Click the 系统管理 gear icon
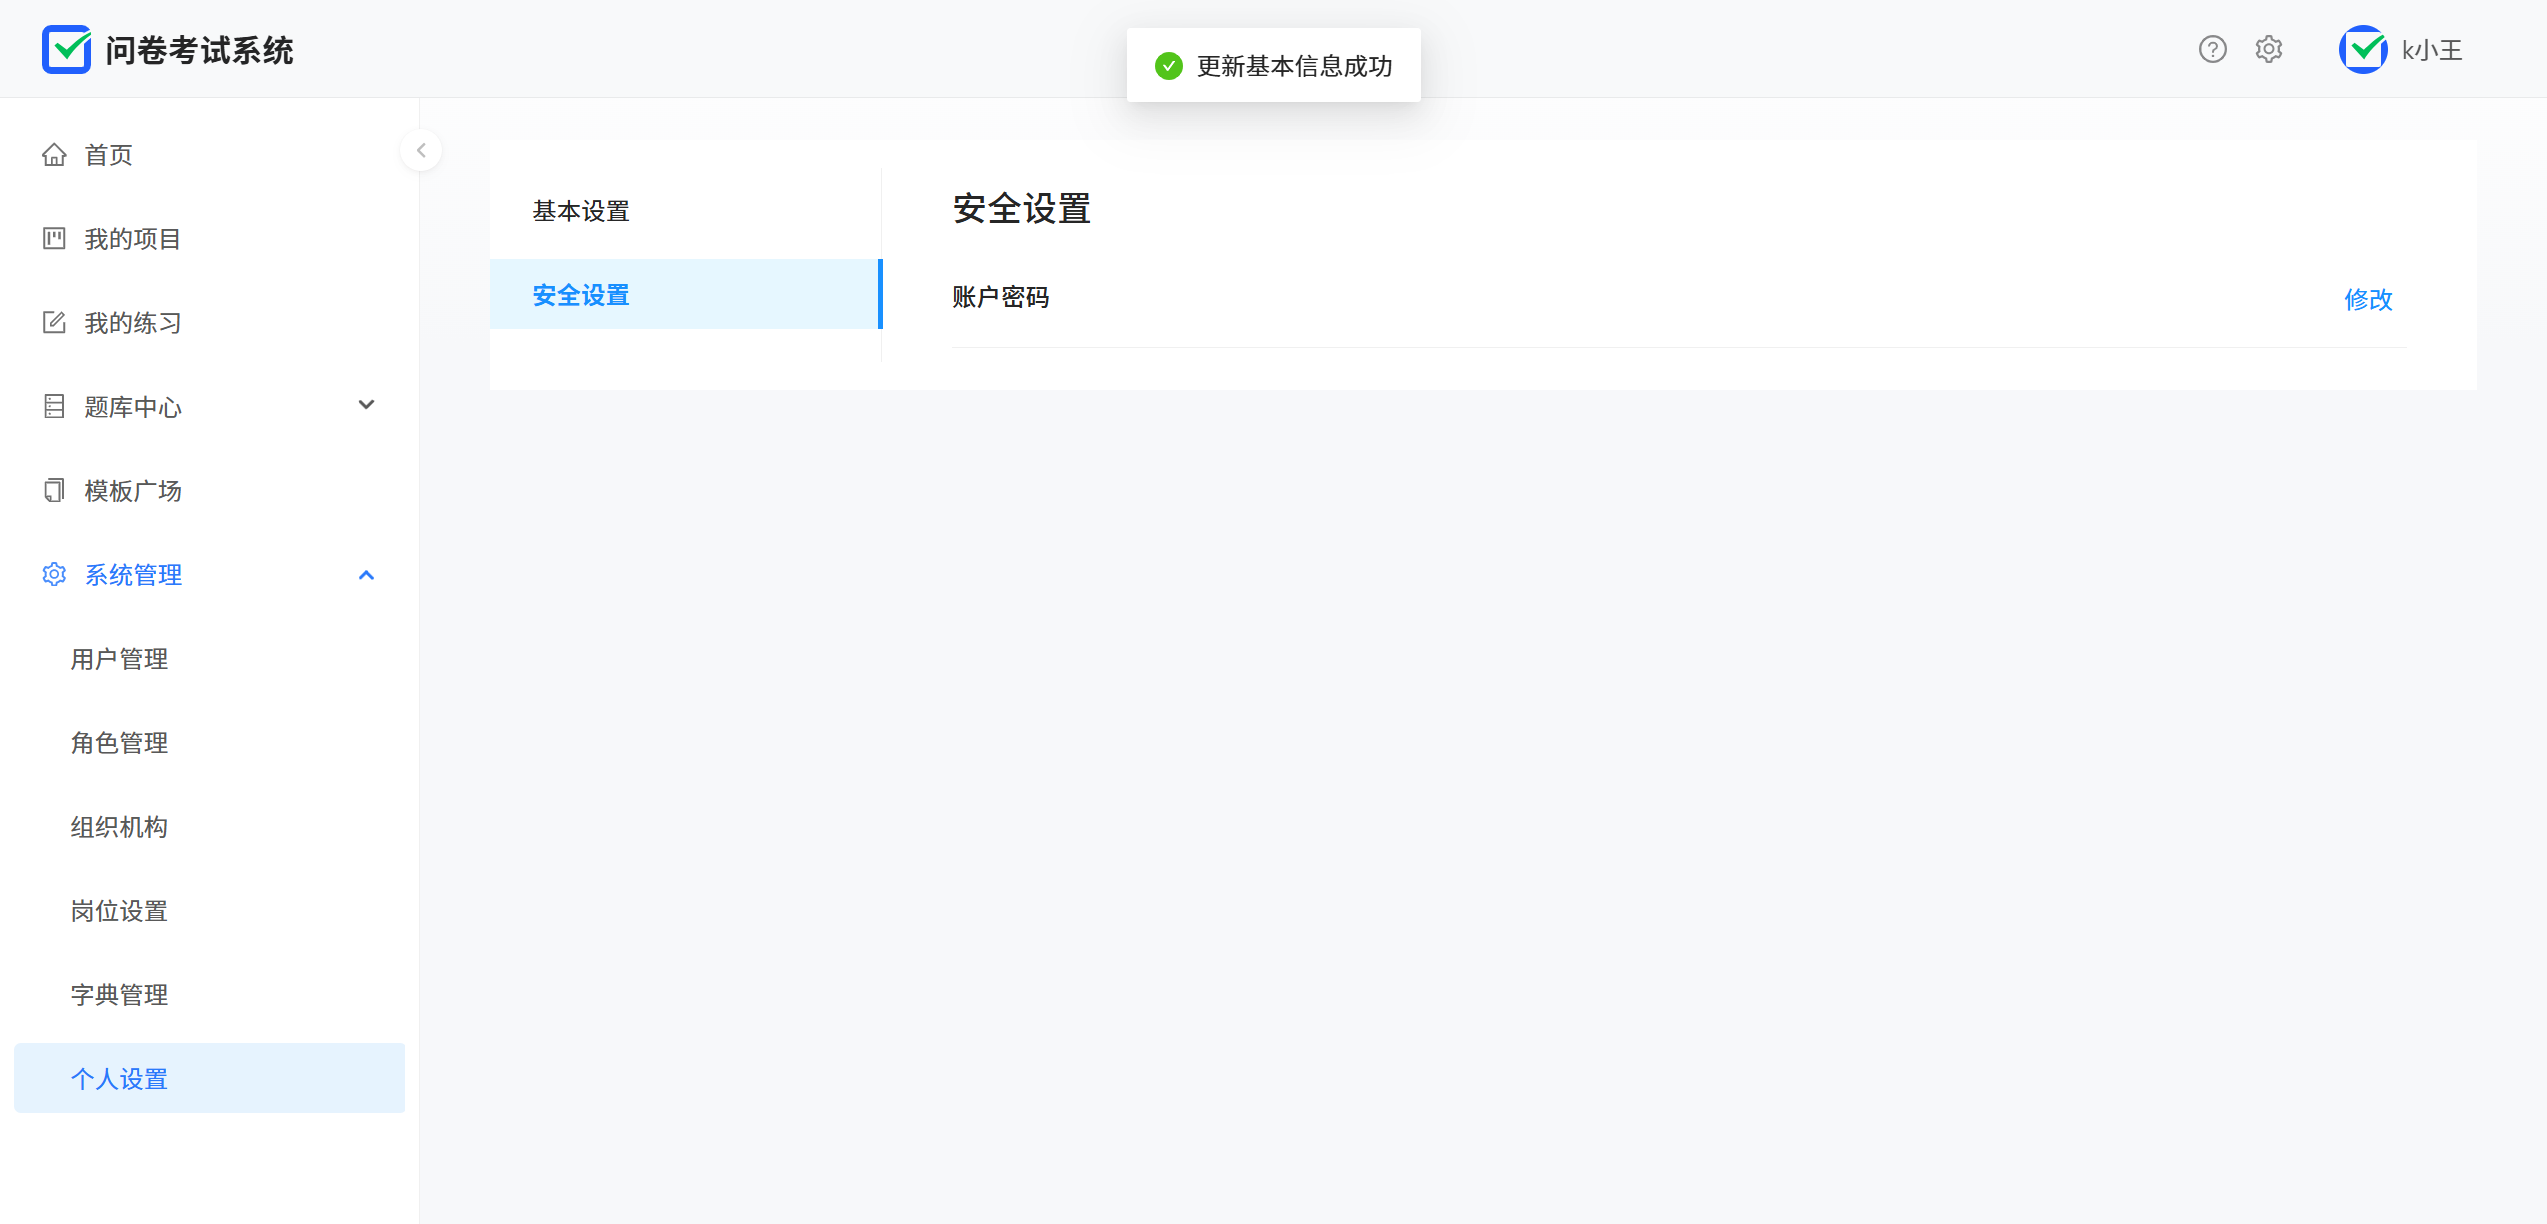Viewport: 2547px width, 1224px height. pos(54,575)
